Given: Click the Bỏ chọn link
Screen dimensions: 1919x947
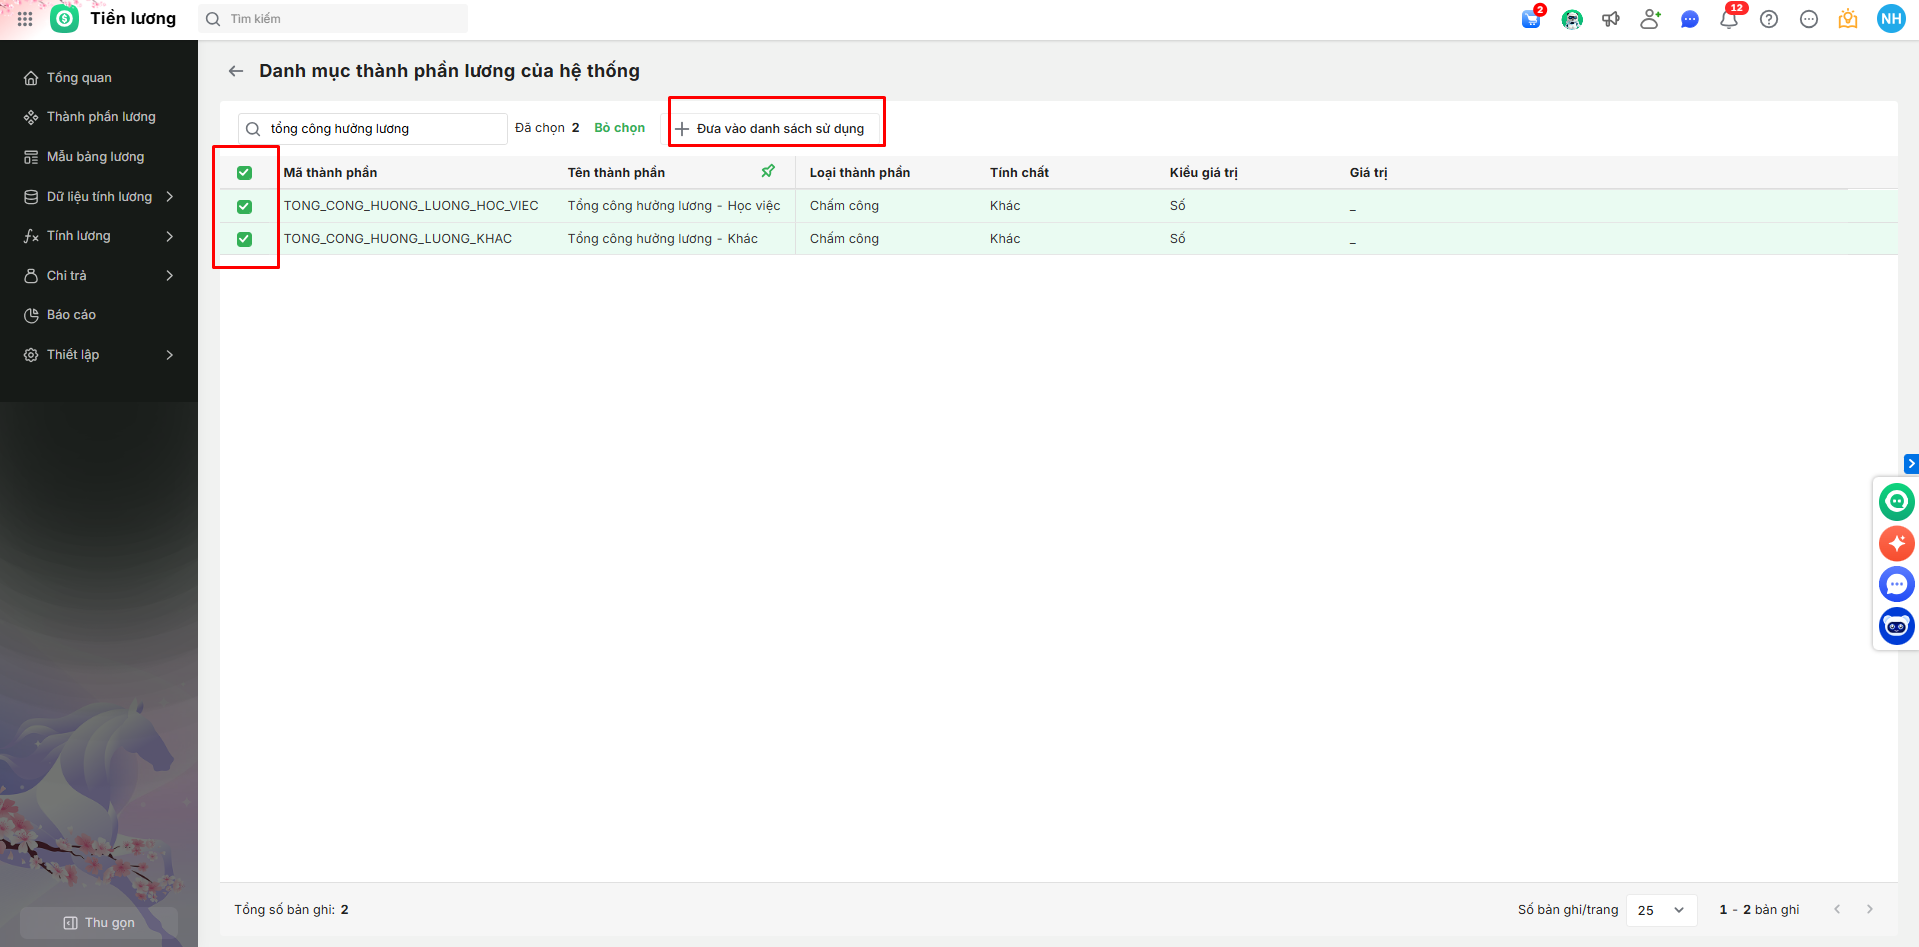Looking at the screenshot, I should click(x=619, y=128).
